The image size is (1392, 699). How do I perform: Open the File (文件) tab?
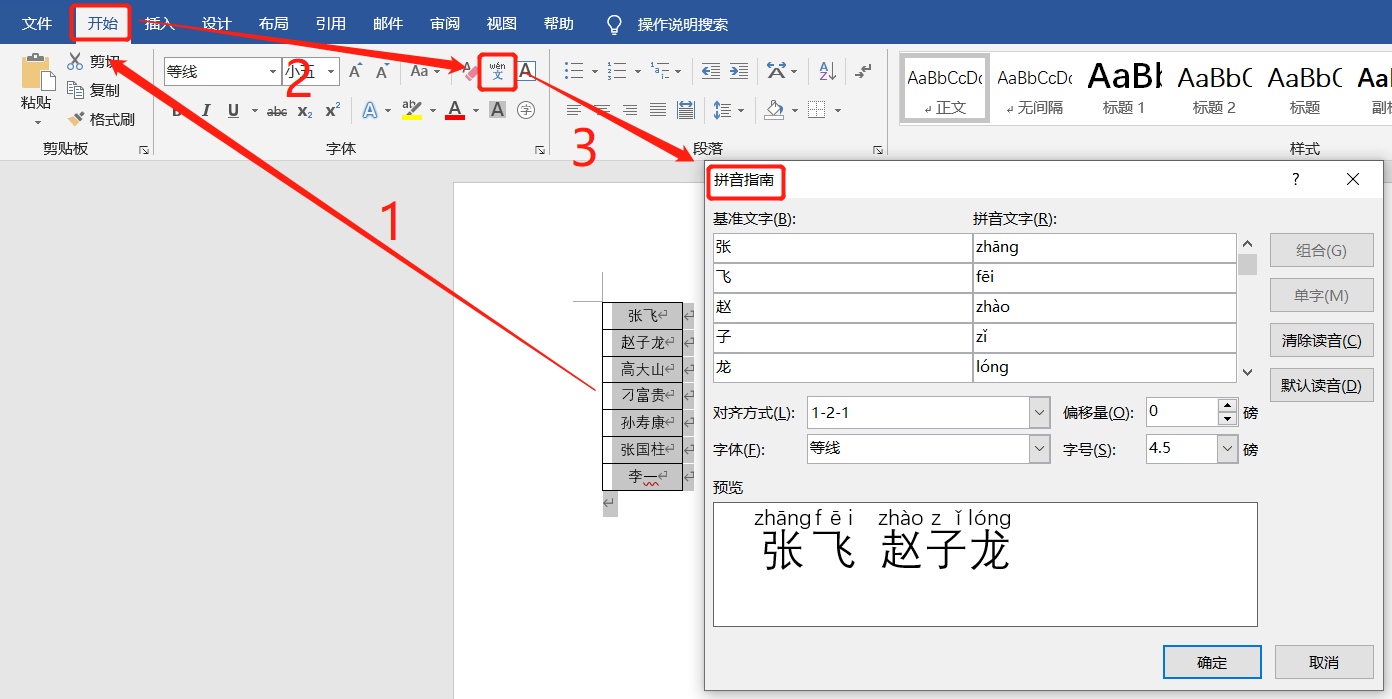(37, 24)
